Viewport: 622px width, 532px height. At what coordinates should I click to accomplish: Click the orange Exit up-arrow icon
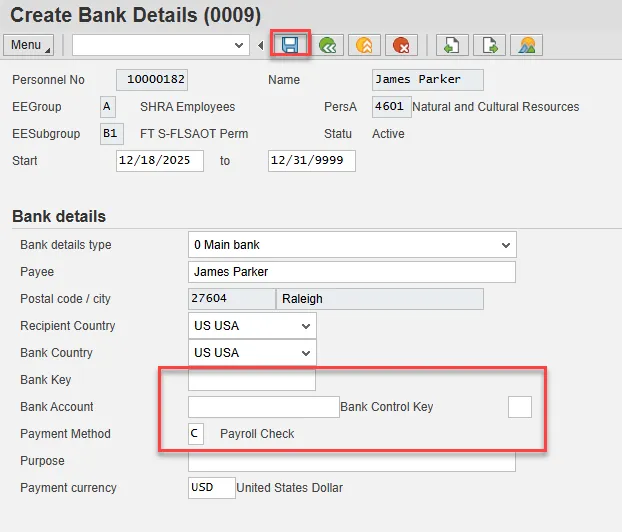[x=364, y=45]
